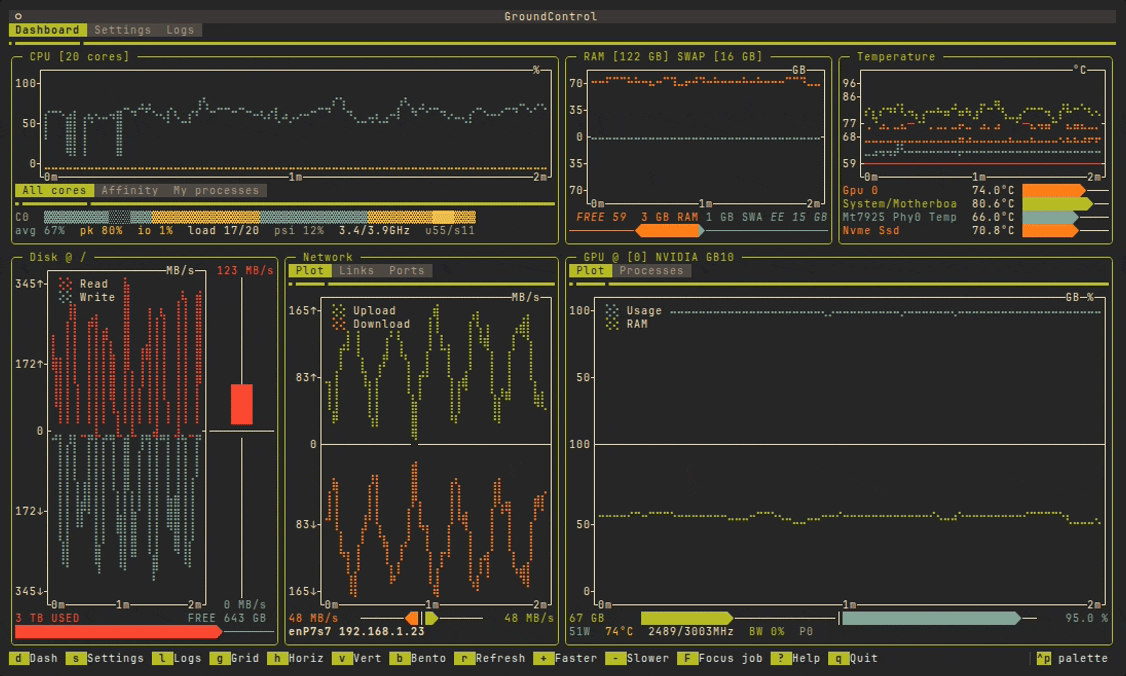The width and height of the screenshot is (1126, 676).
Task: Activate the Bento layout in the footer
Action: (417, 658)
